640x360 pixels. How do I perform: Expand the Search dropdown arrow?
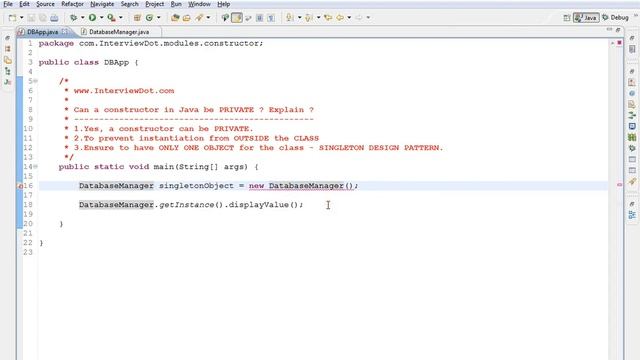pos(208,18)
